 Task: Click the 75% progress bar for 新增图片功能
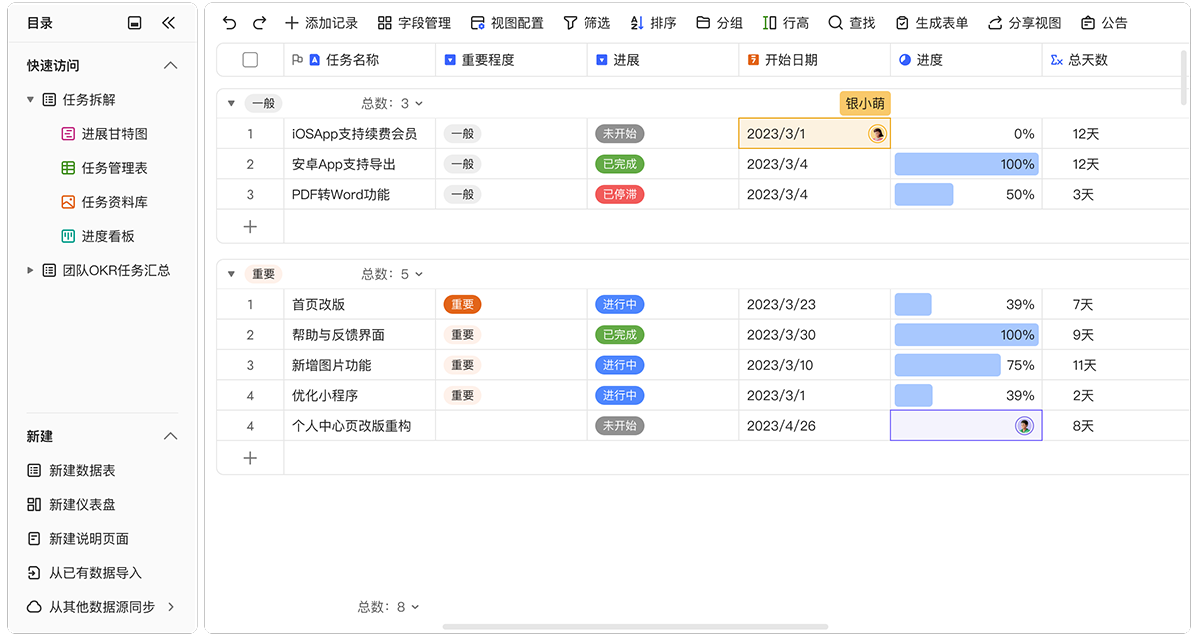click(947, 365)
